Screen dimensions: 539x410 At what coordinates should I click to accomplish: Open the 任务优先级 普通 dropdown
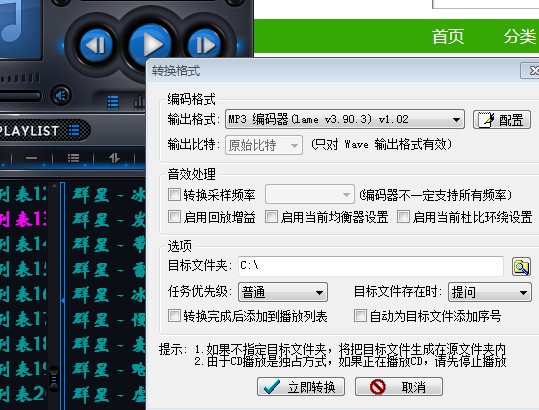pyautogui.click(x=283, y=292)
